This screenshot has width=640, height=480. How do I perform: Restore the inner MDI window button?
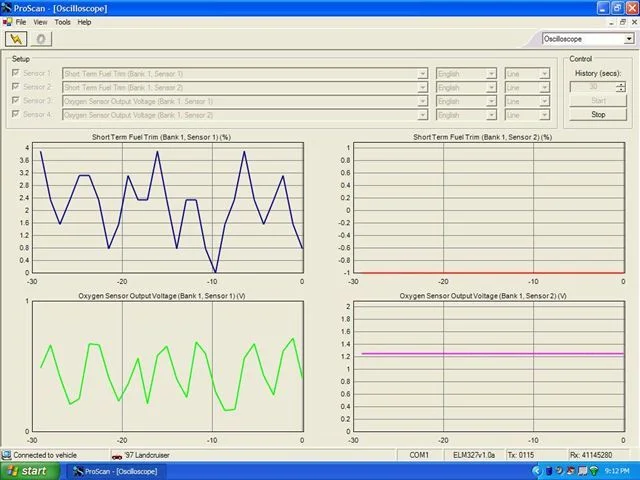622,22
